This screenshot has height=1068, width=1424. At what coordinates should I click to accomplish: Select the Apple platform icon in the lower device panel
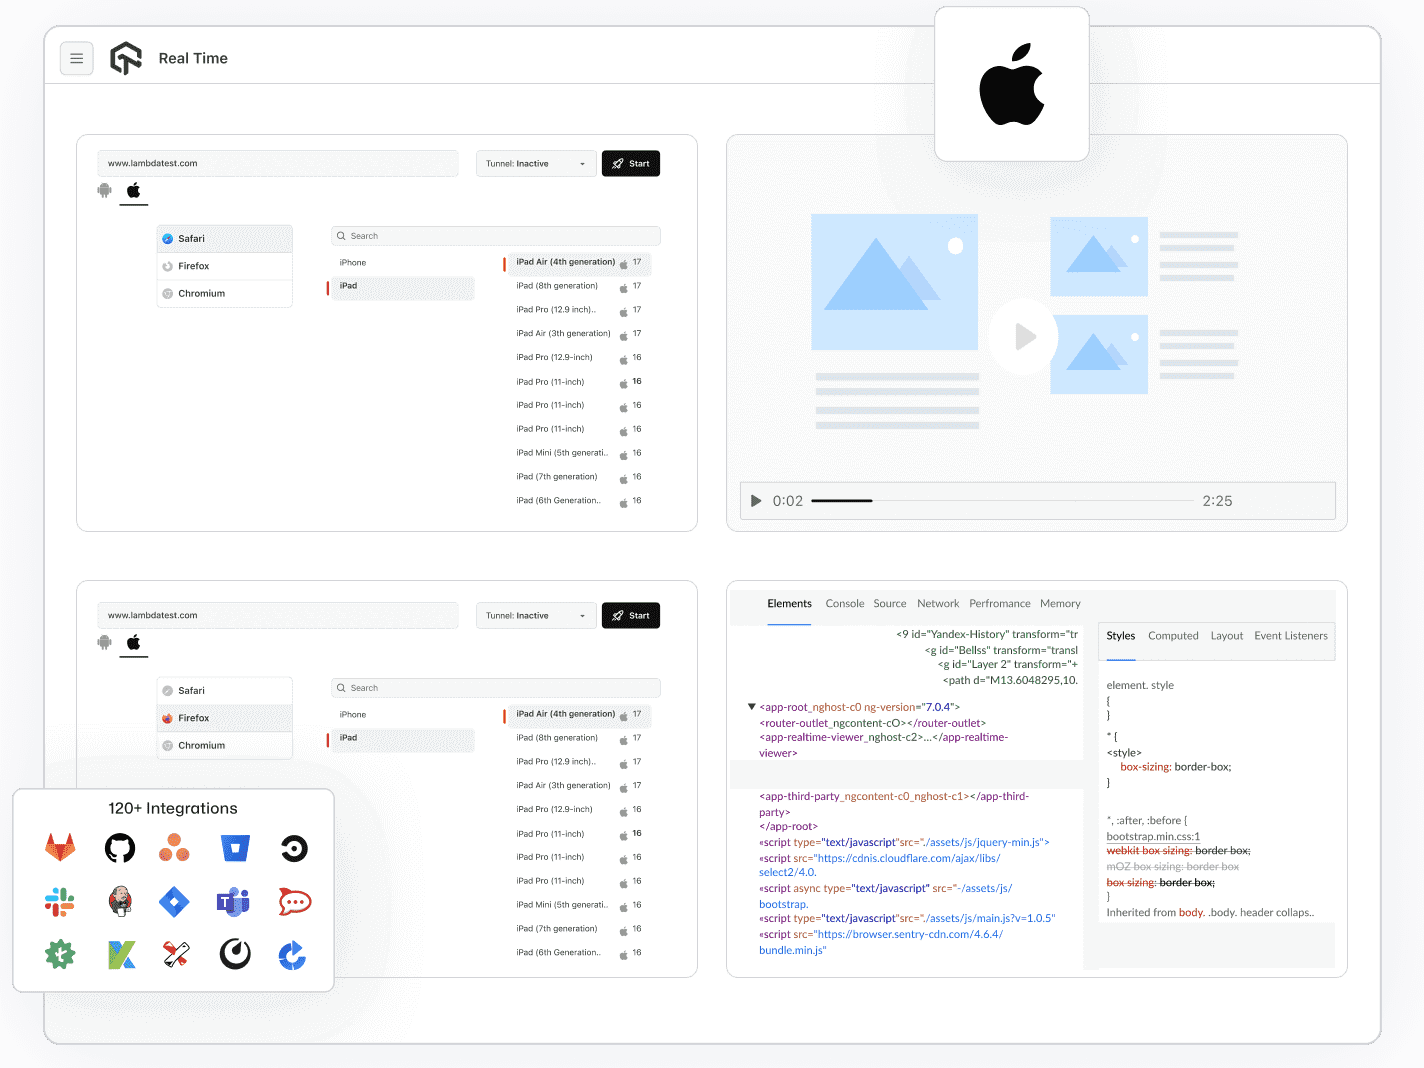133,643
